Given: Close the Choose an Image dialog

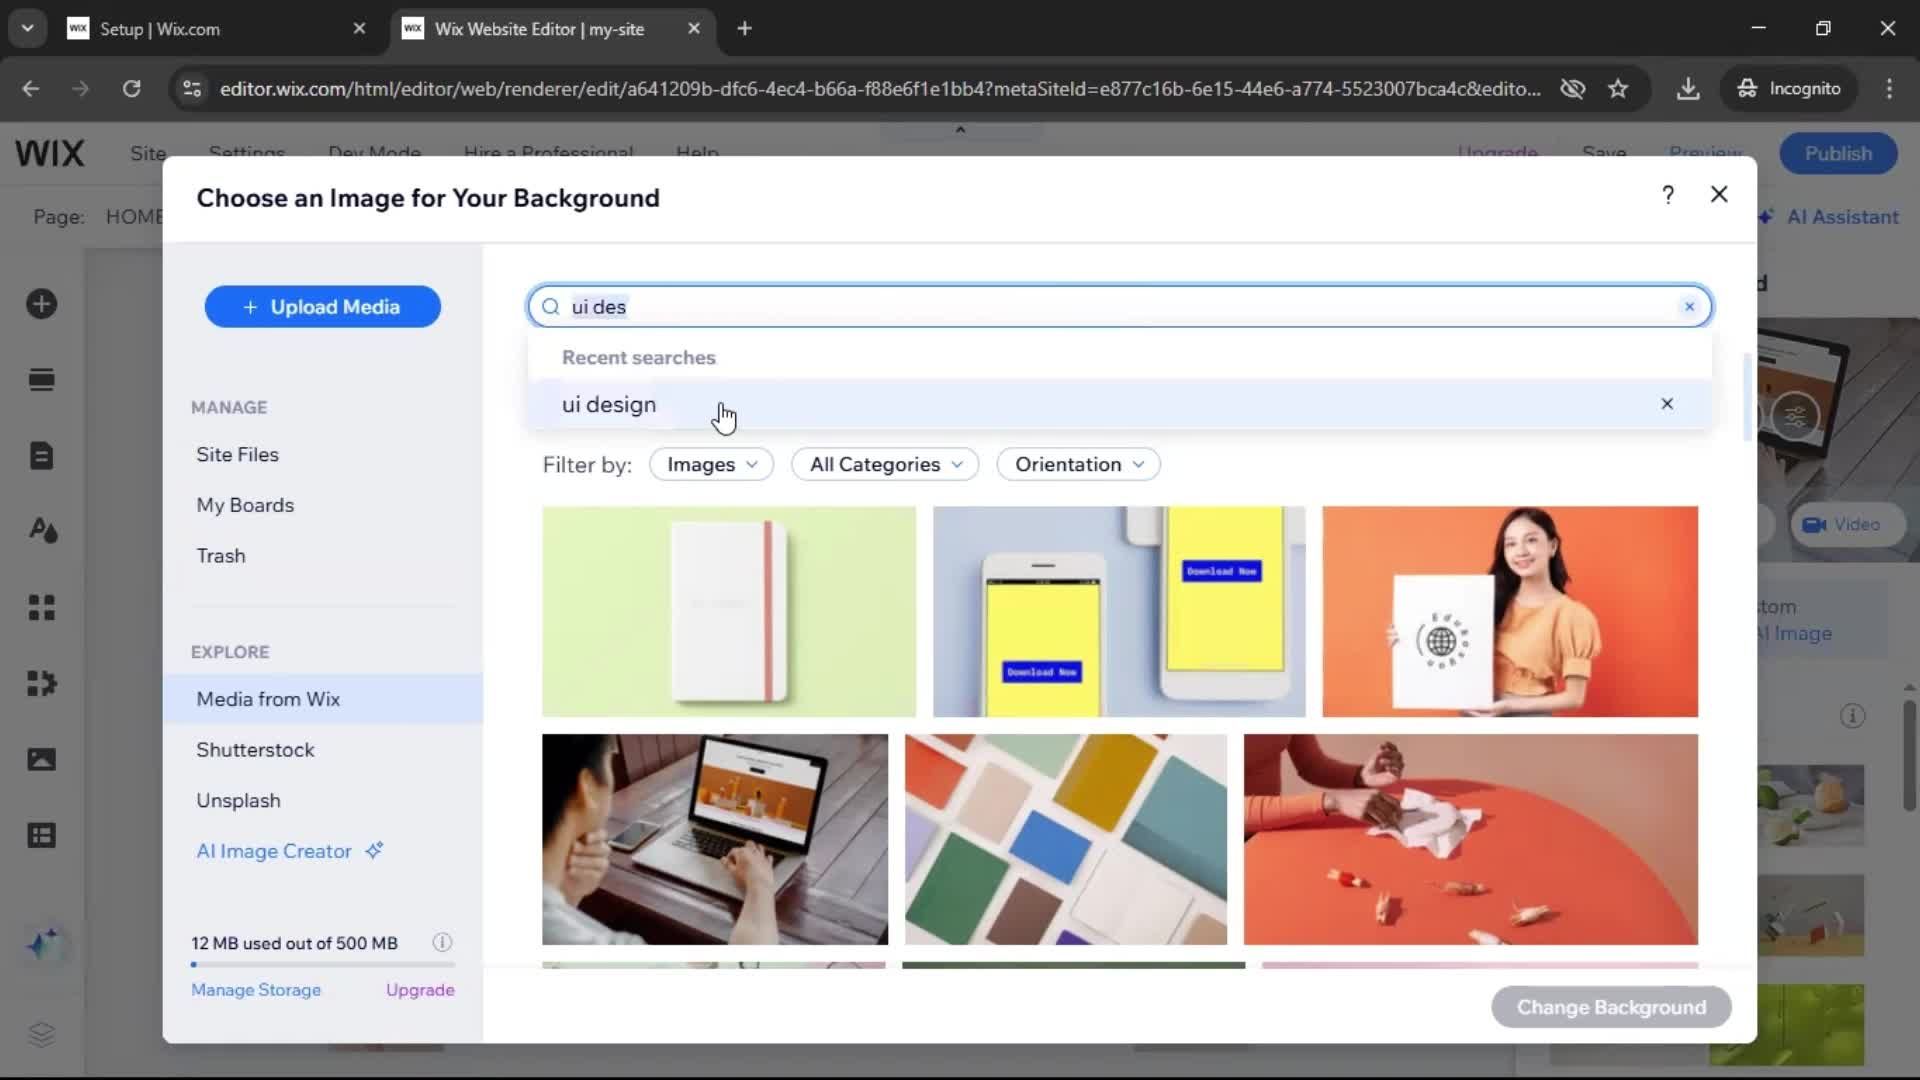Looking at the screenshot, I should pos(1719,194).
